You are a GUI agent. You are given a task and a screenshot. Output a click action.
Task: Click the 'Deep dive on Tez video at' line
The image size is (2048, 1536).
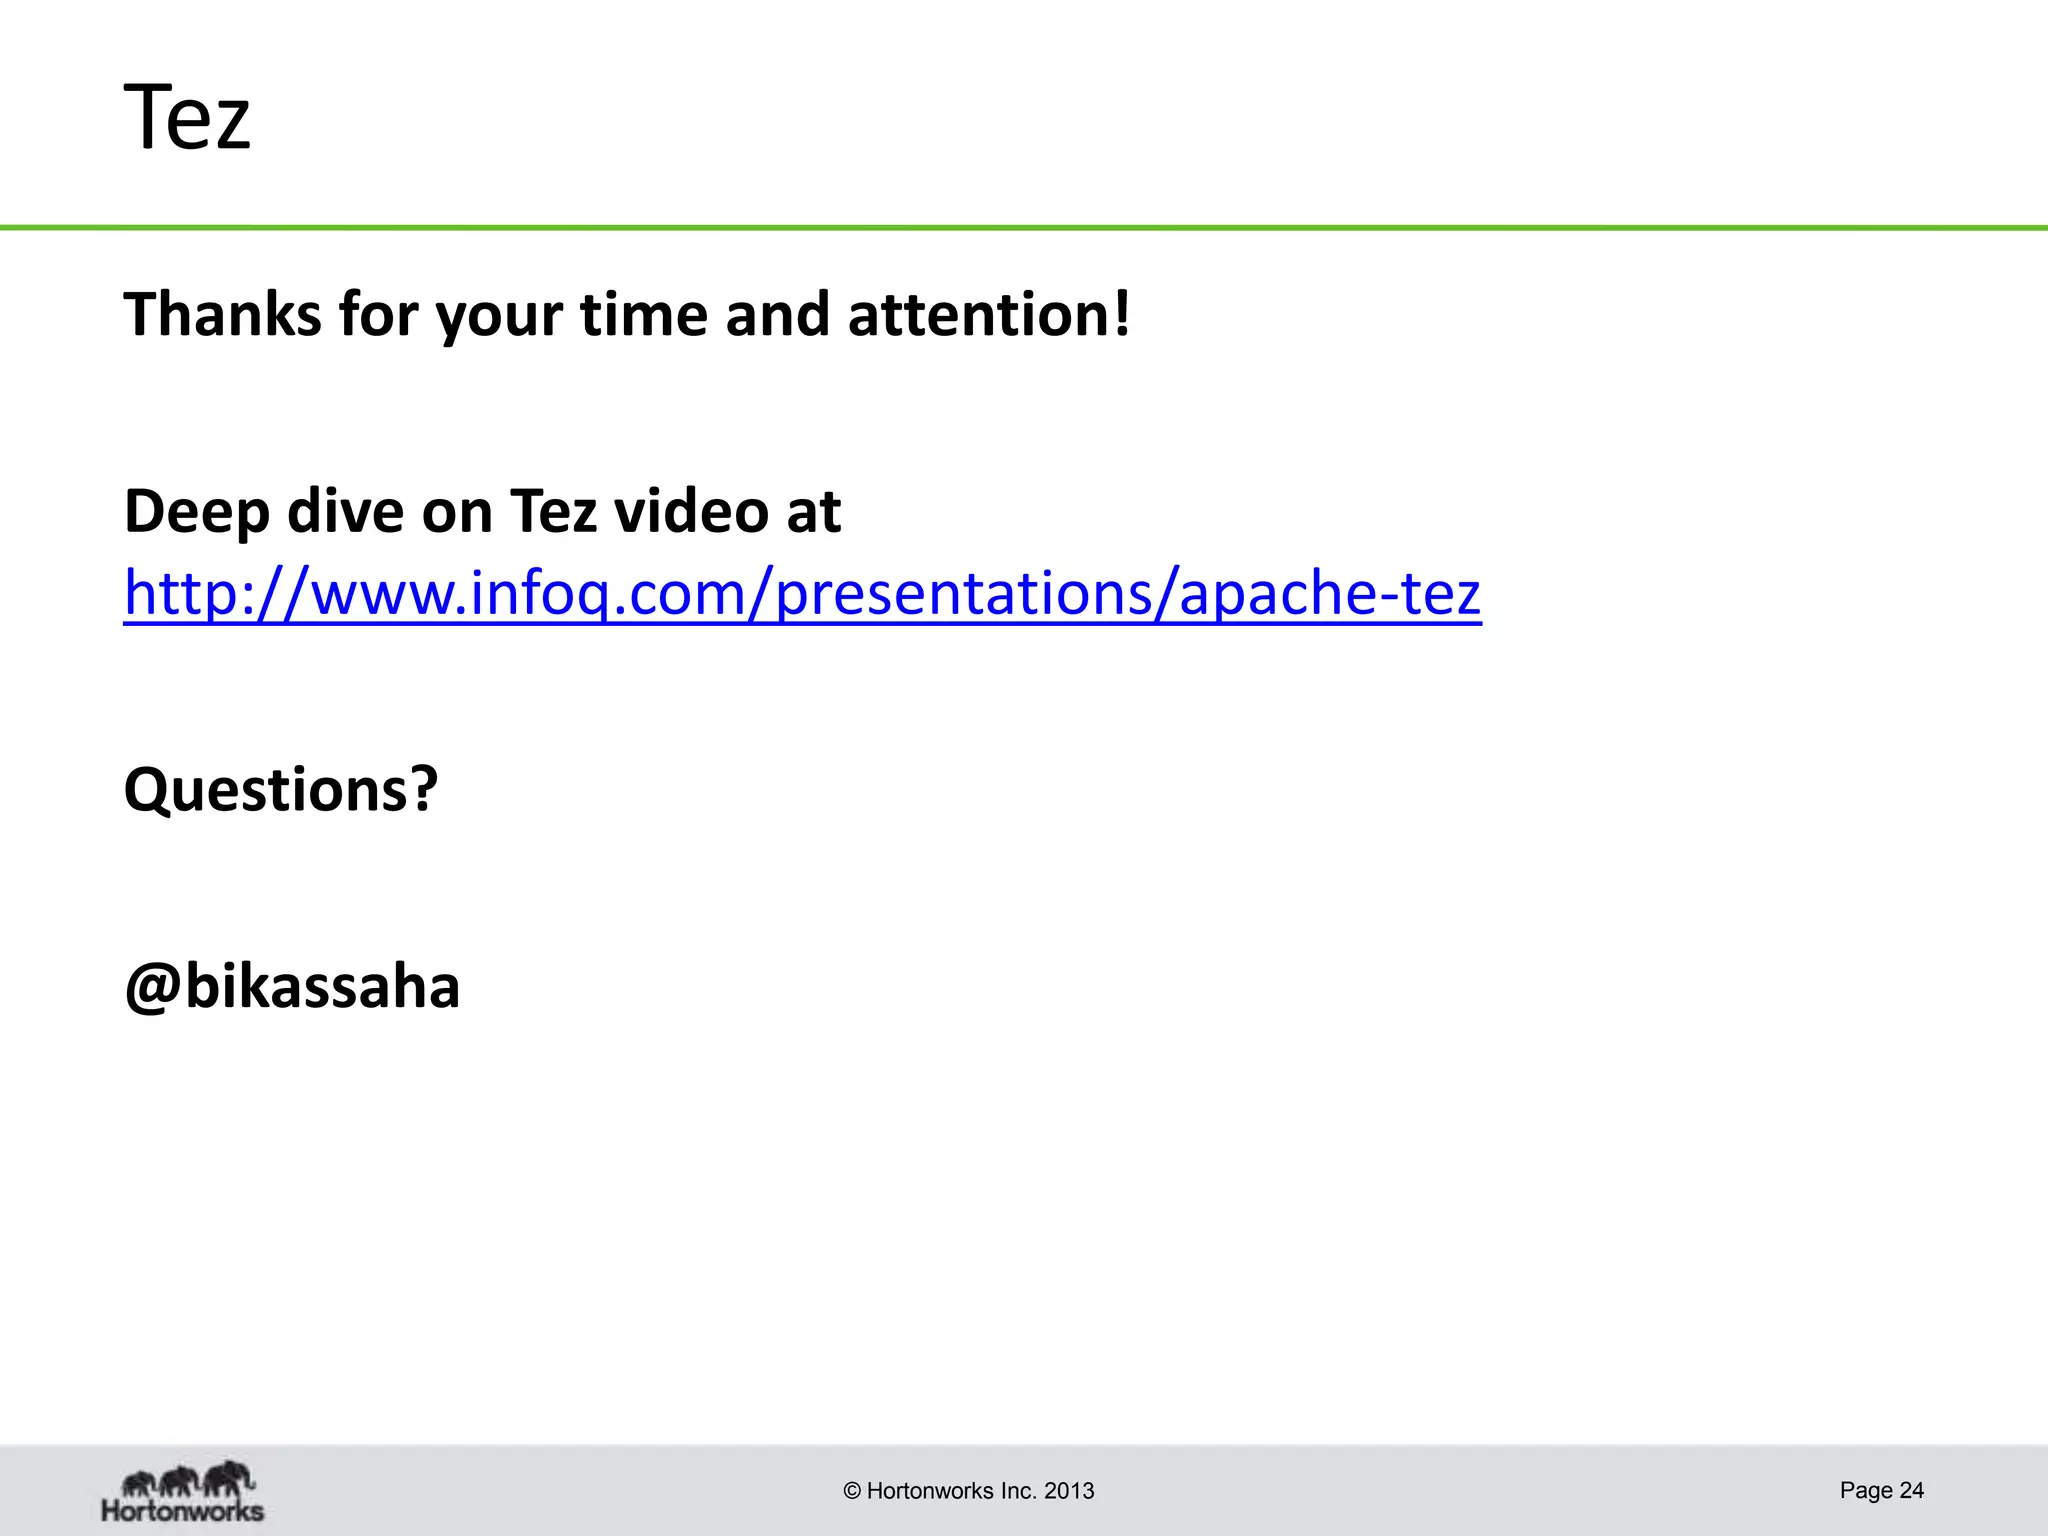[482, 511]
